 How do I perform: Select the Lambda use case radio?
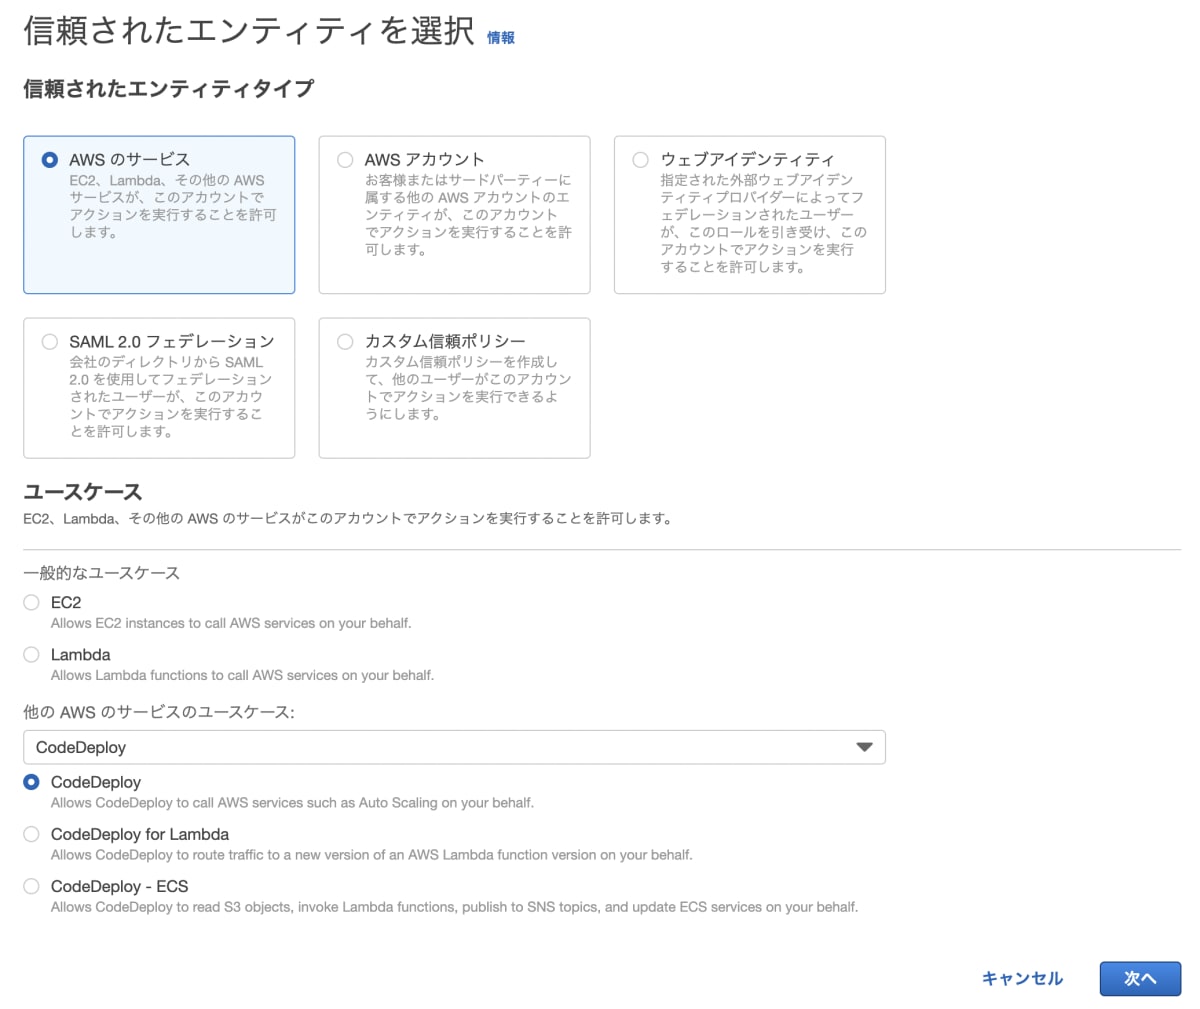(31, 654)
